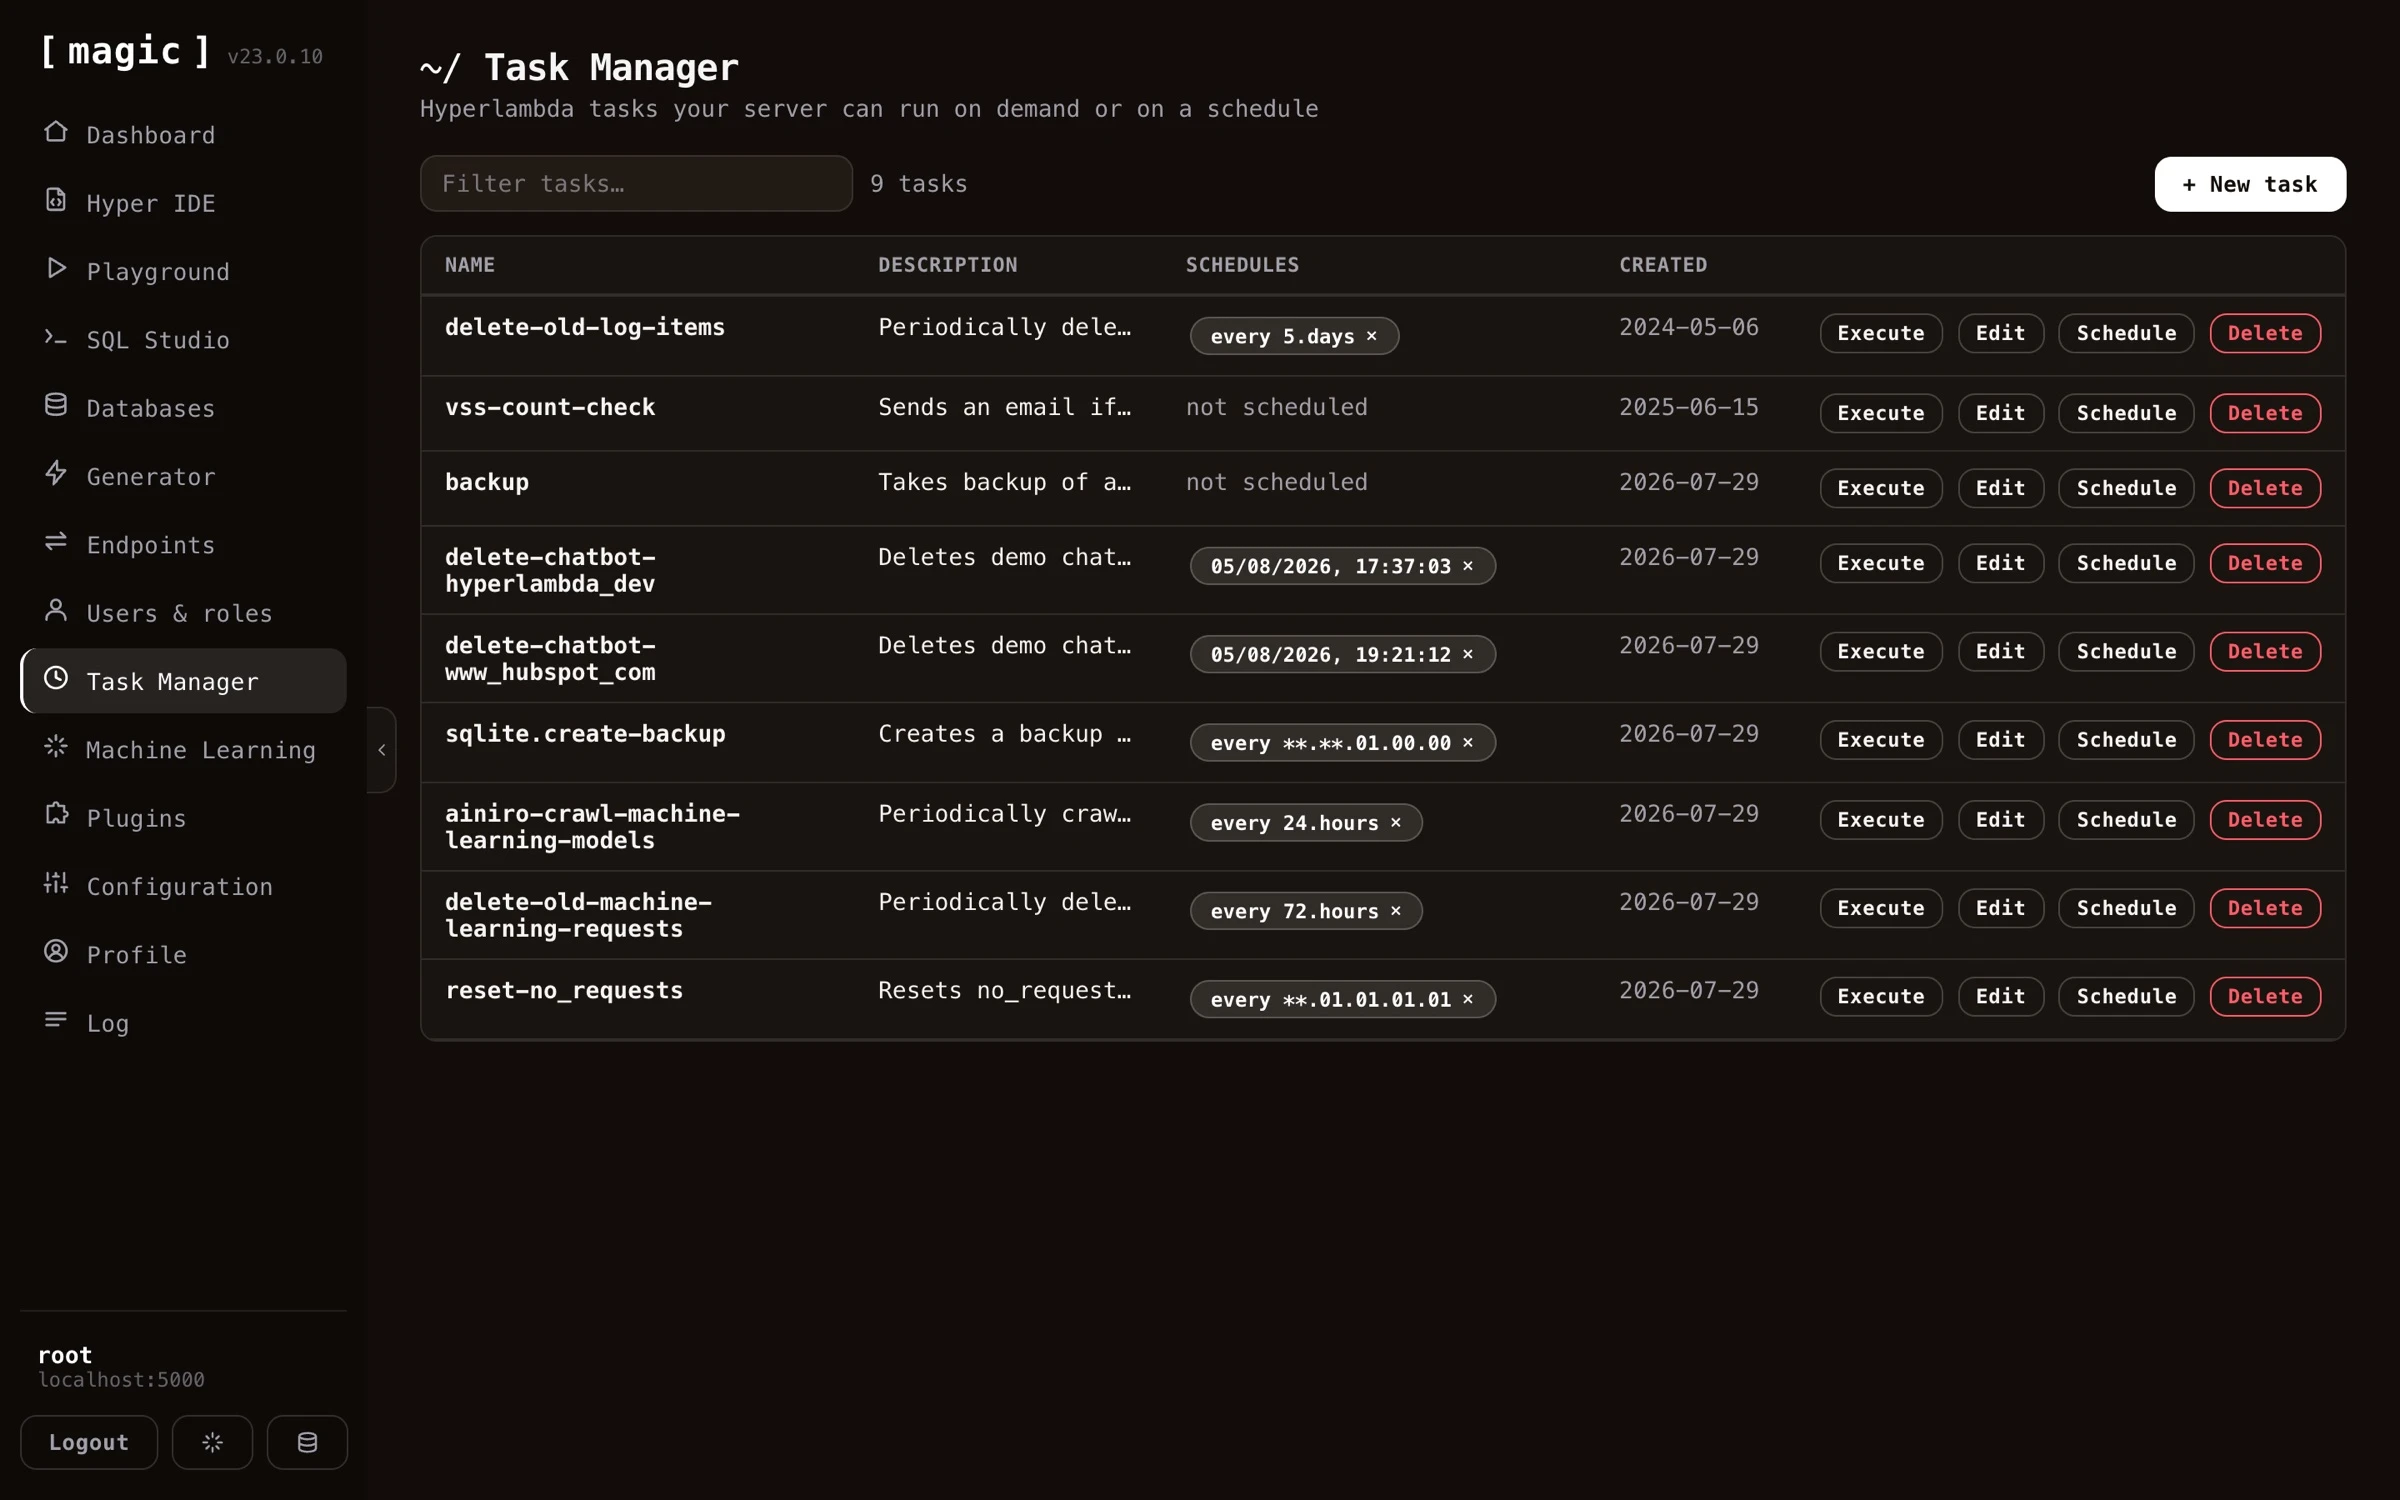Edit the vss-count-check task
This screenshot has width=2400, height=1500.
click(2000, 413)
